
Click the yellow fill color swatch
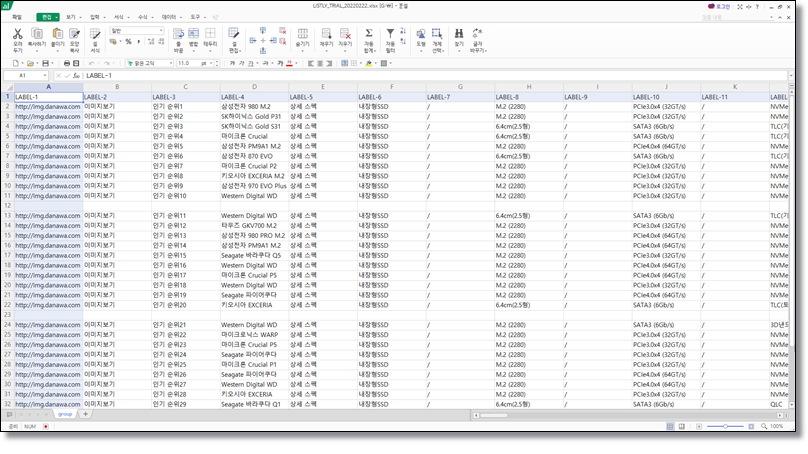coord(369,63)
